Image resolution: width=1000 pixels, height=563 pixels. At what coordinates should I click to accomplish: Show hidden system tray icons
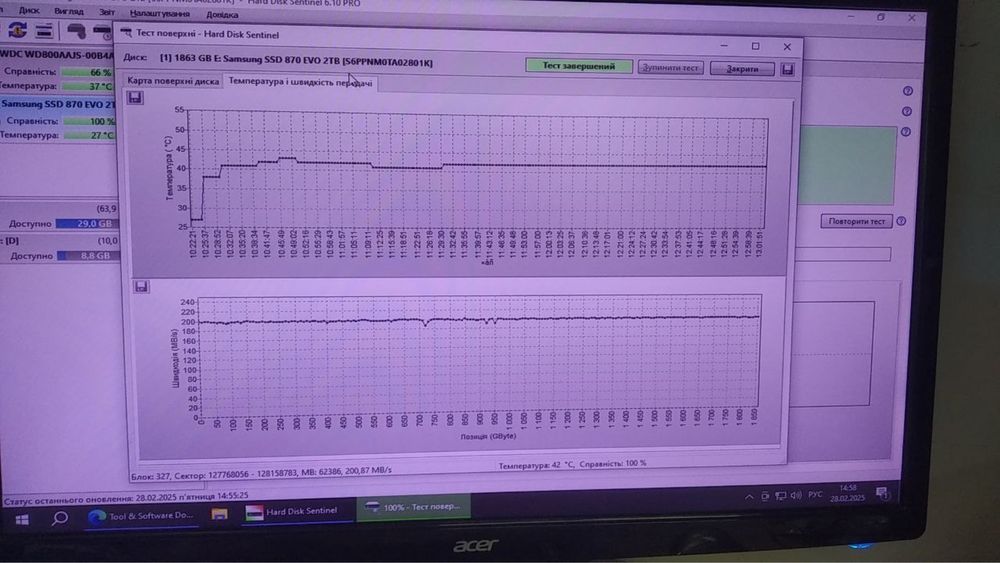pos(749,497)
